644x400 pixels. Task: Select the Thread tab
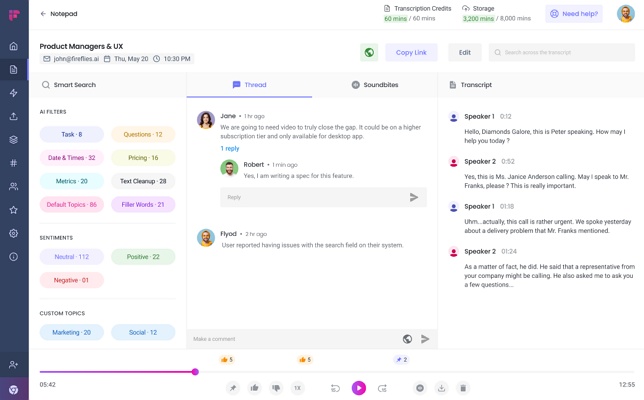click(249, 85)
